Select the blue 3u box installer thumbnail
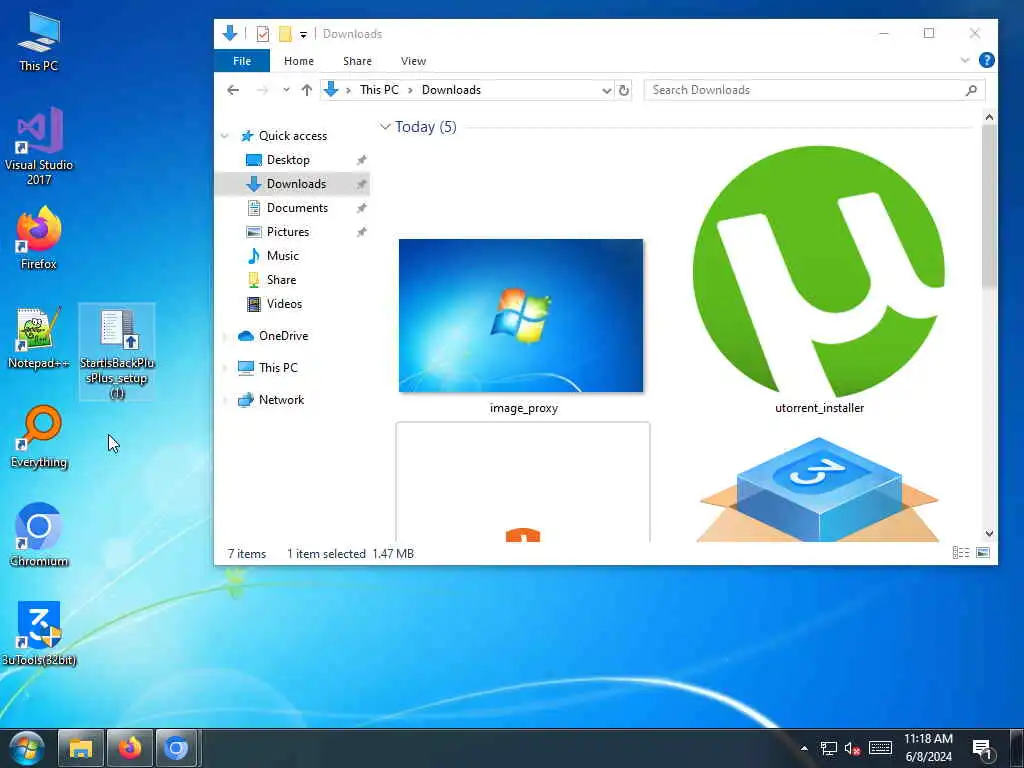Screen dimensions: 1024x768 click(819, 488)
